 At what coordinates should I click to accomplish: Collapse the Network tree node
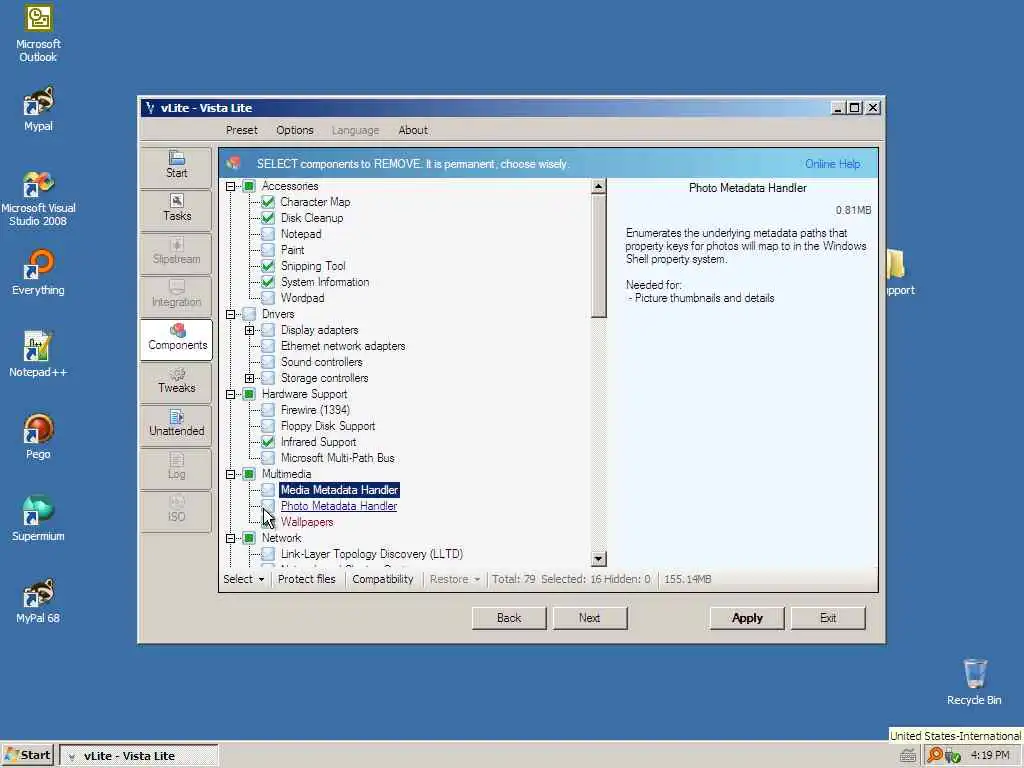tap(231, 538)
